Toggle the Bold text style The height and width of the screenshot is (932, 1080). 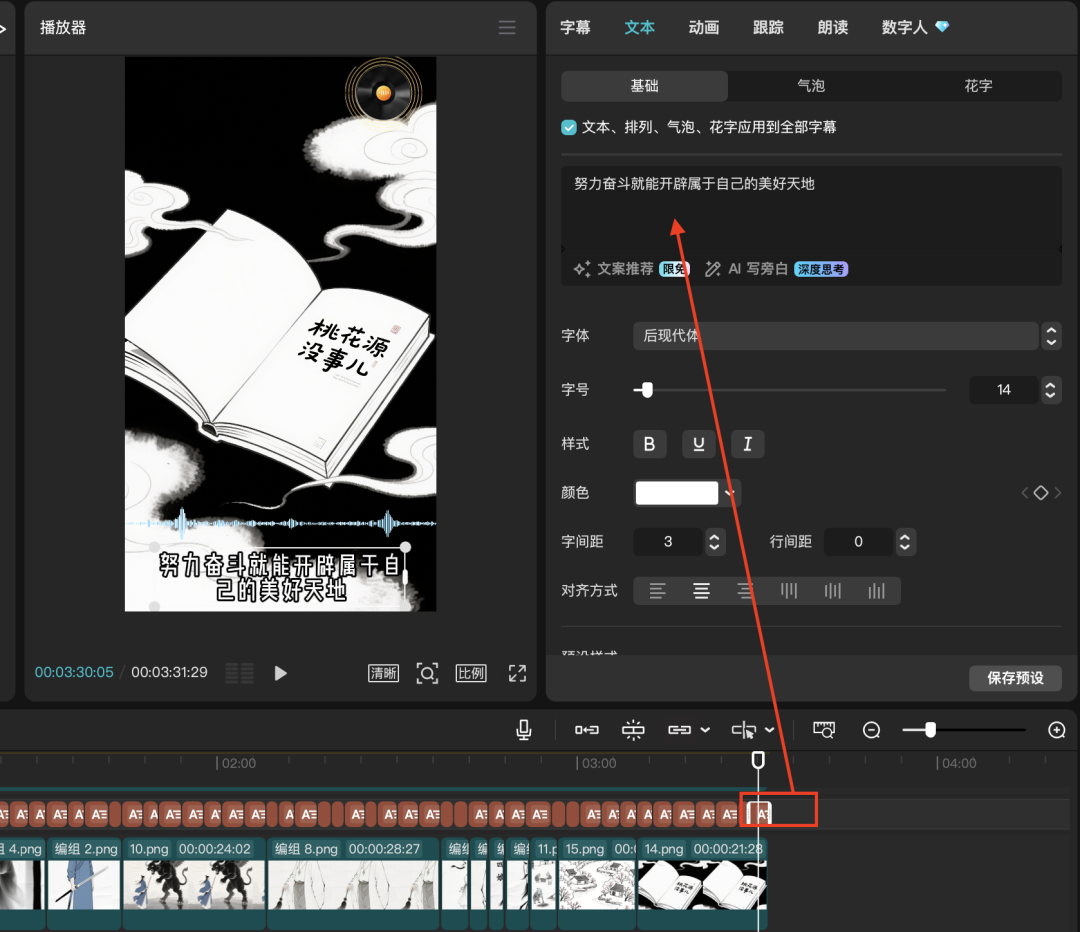coord(649,444)
